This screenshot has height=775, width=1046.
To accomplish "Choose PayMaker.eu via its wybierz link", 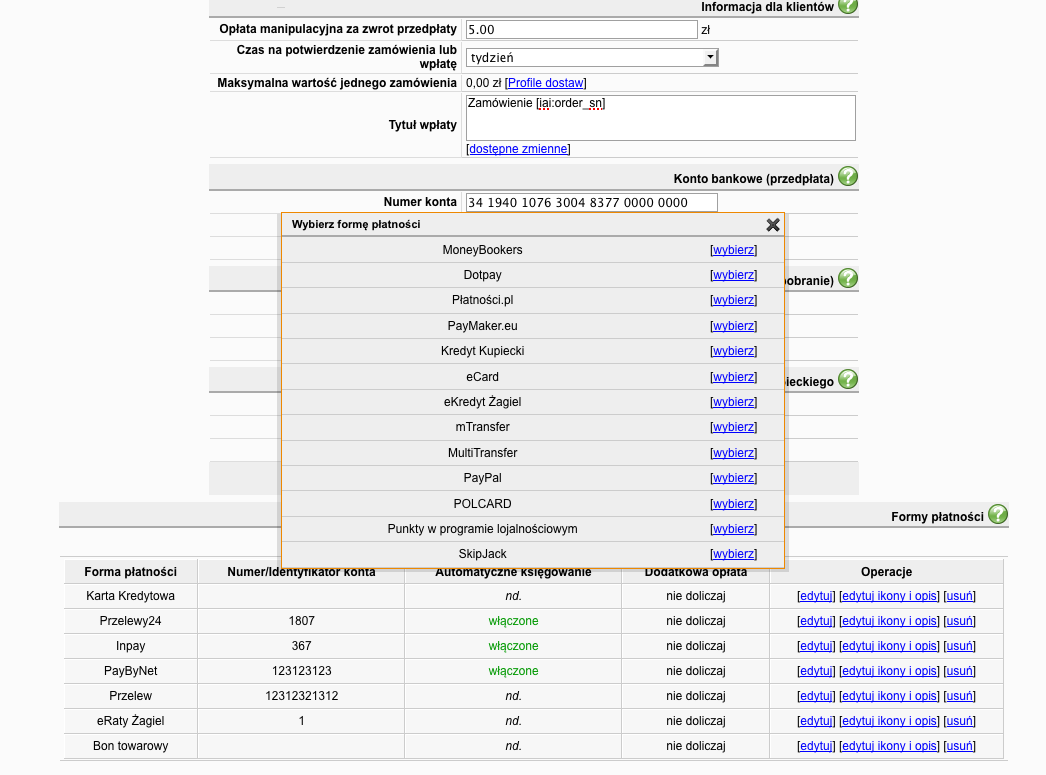I will [733, 326].
